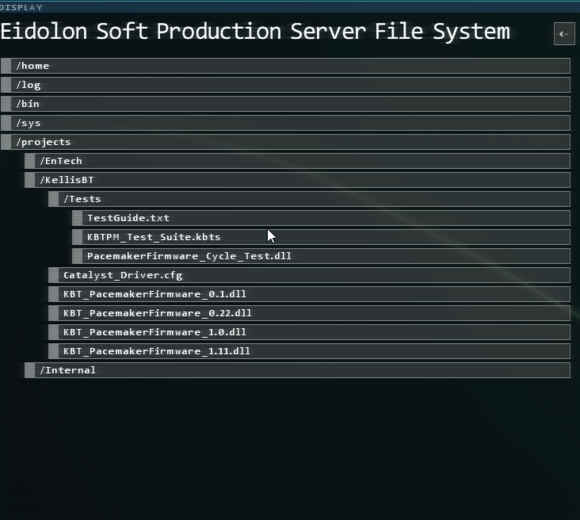Select KBT_PacemakerFirmware_0.1.dll
This screenshot has width=580, height=520.
coord(309,294)
